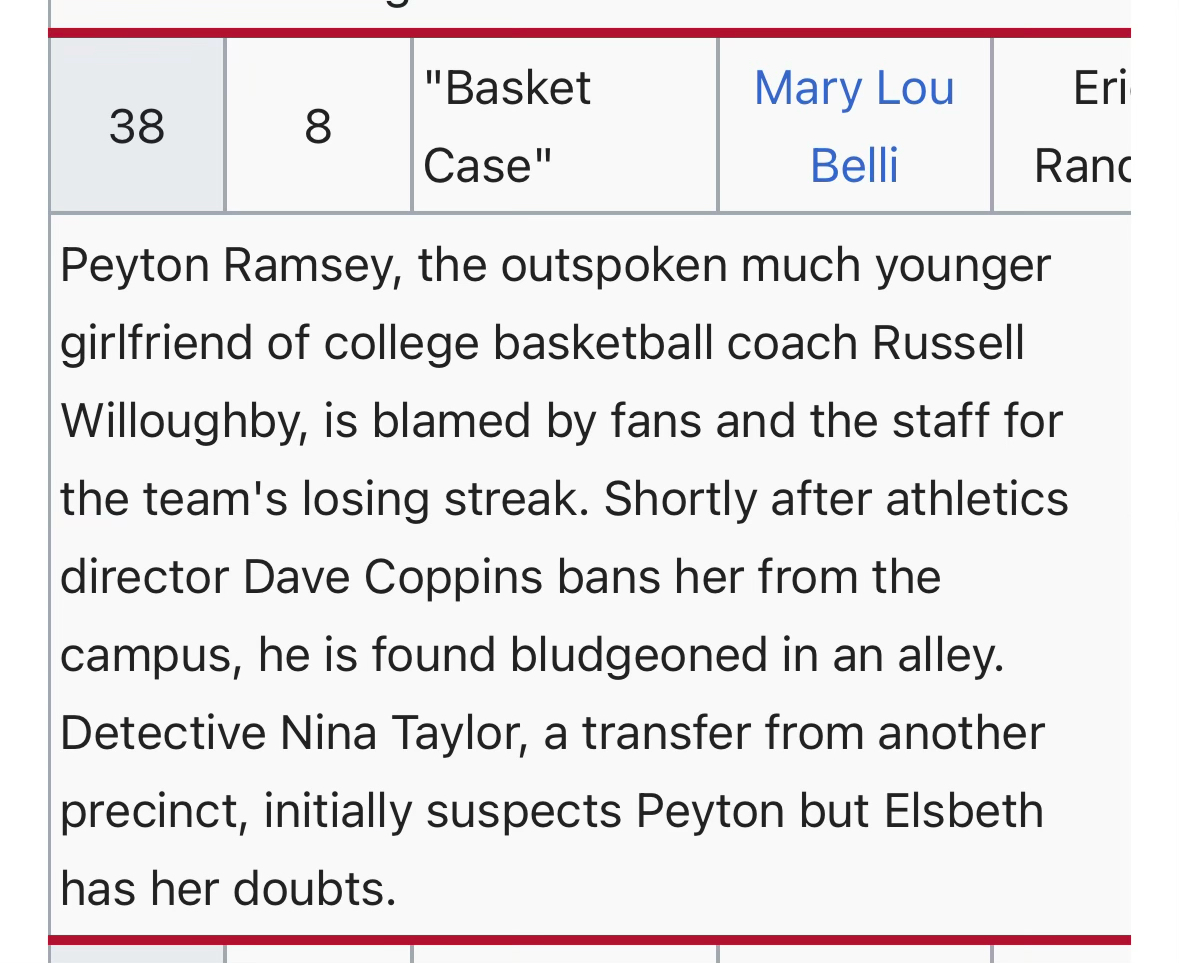Click the name Peyton Ramsey in summary
1179x963 pixels.
coord(227,266)
